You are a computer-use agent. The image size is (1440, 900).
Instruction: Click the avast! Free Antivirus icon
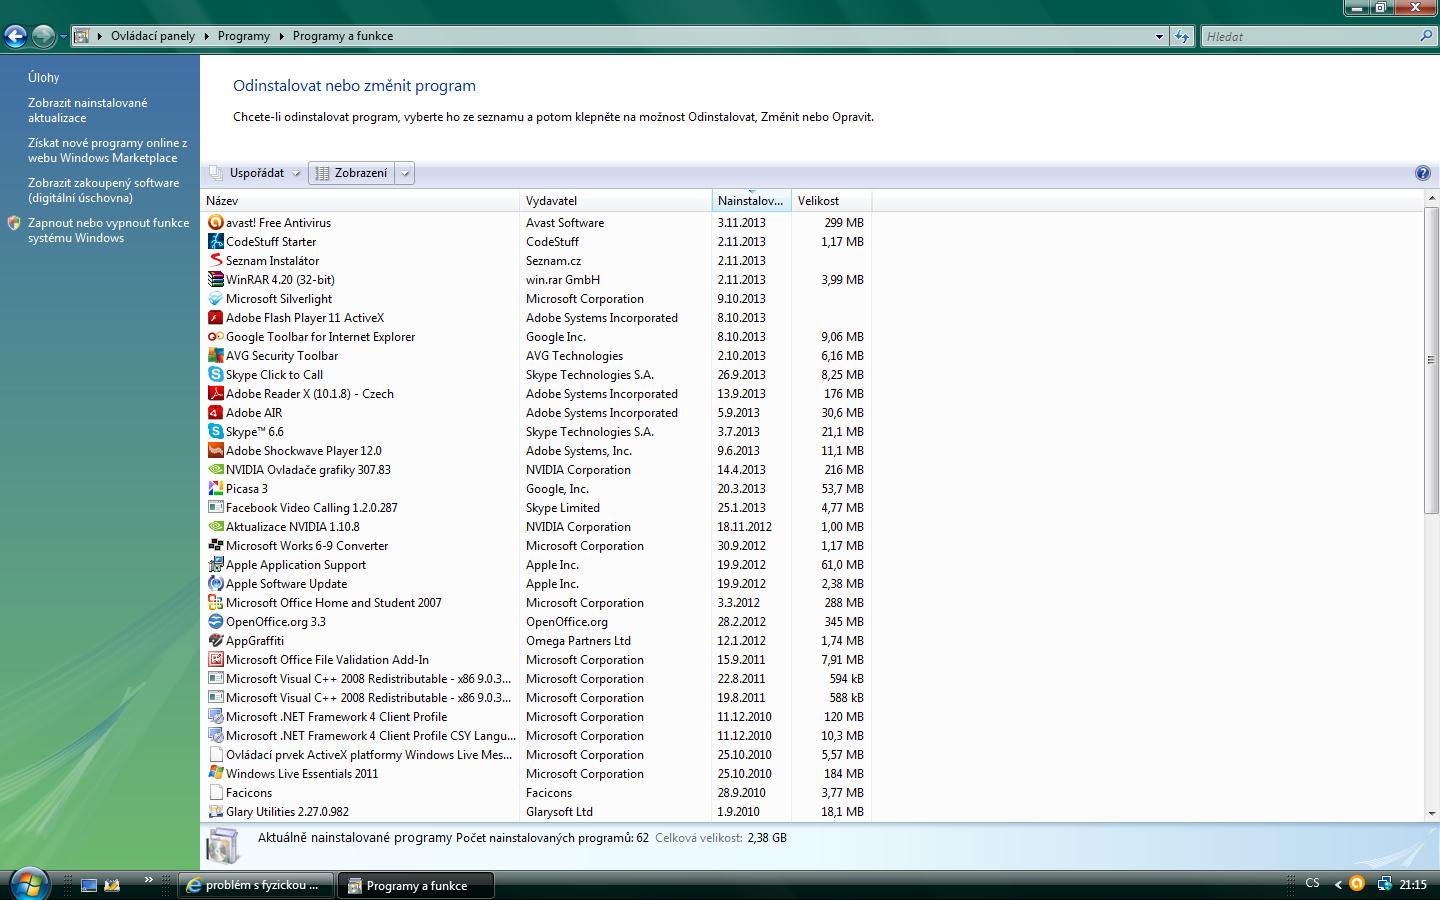tap(215, 223)
